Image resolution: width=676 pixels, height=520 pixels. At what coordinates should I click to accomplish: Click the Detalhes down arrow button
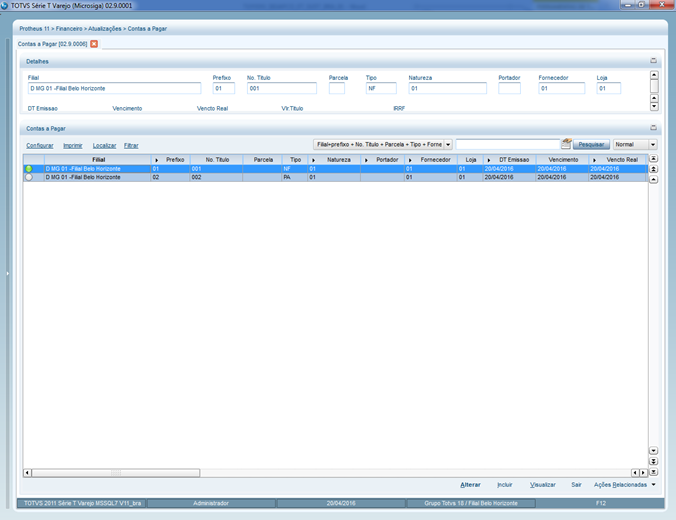pyautogui.click(x=654, y=106)
